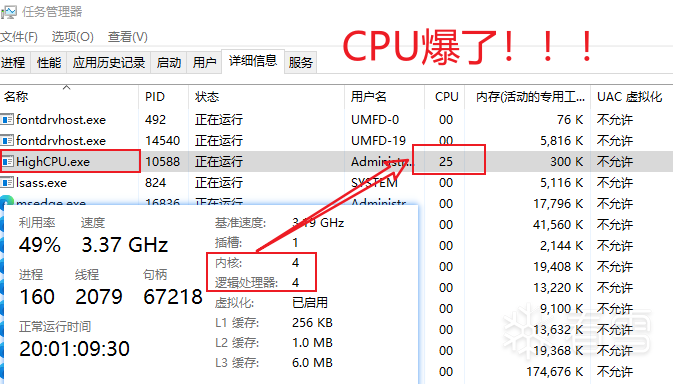Click the 300 K memory cell
The width and height of the screenshot is (673, 384).
(x=567, y=161)
